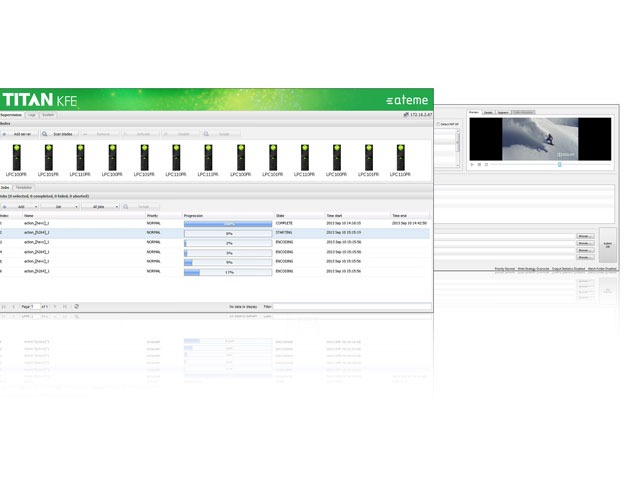Sort by the State column header
640x480 pixels.
point(300,216)
